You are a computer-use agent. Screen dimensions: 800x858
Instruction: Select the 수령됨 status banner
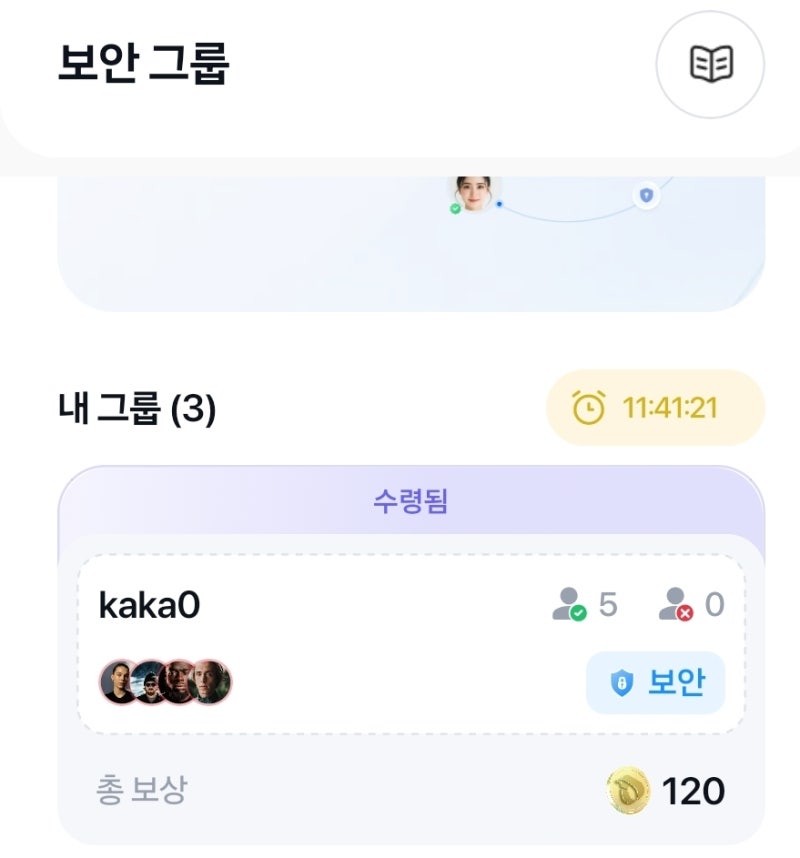410,501
